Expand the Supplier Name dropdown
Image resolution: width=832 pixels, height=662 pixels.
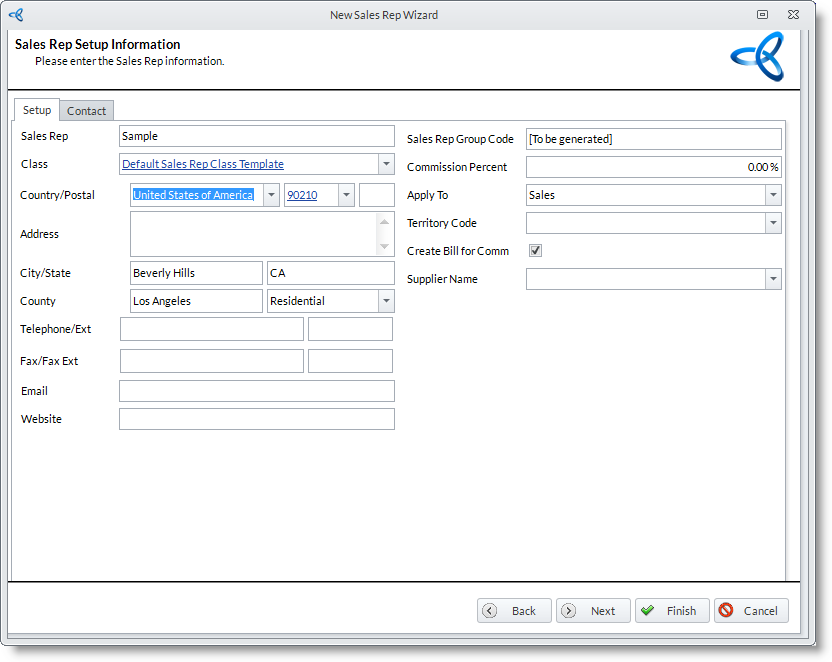[x=773, y=279]
